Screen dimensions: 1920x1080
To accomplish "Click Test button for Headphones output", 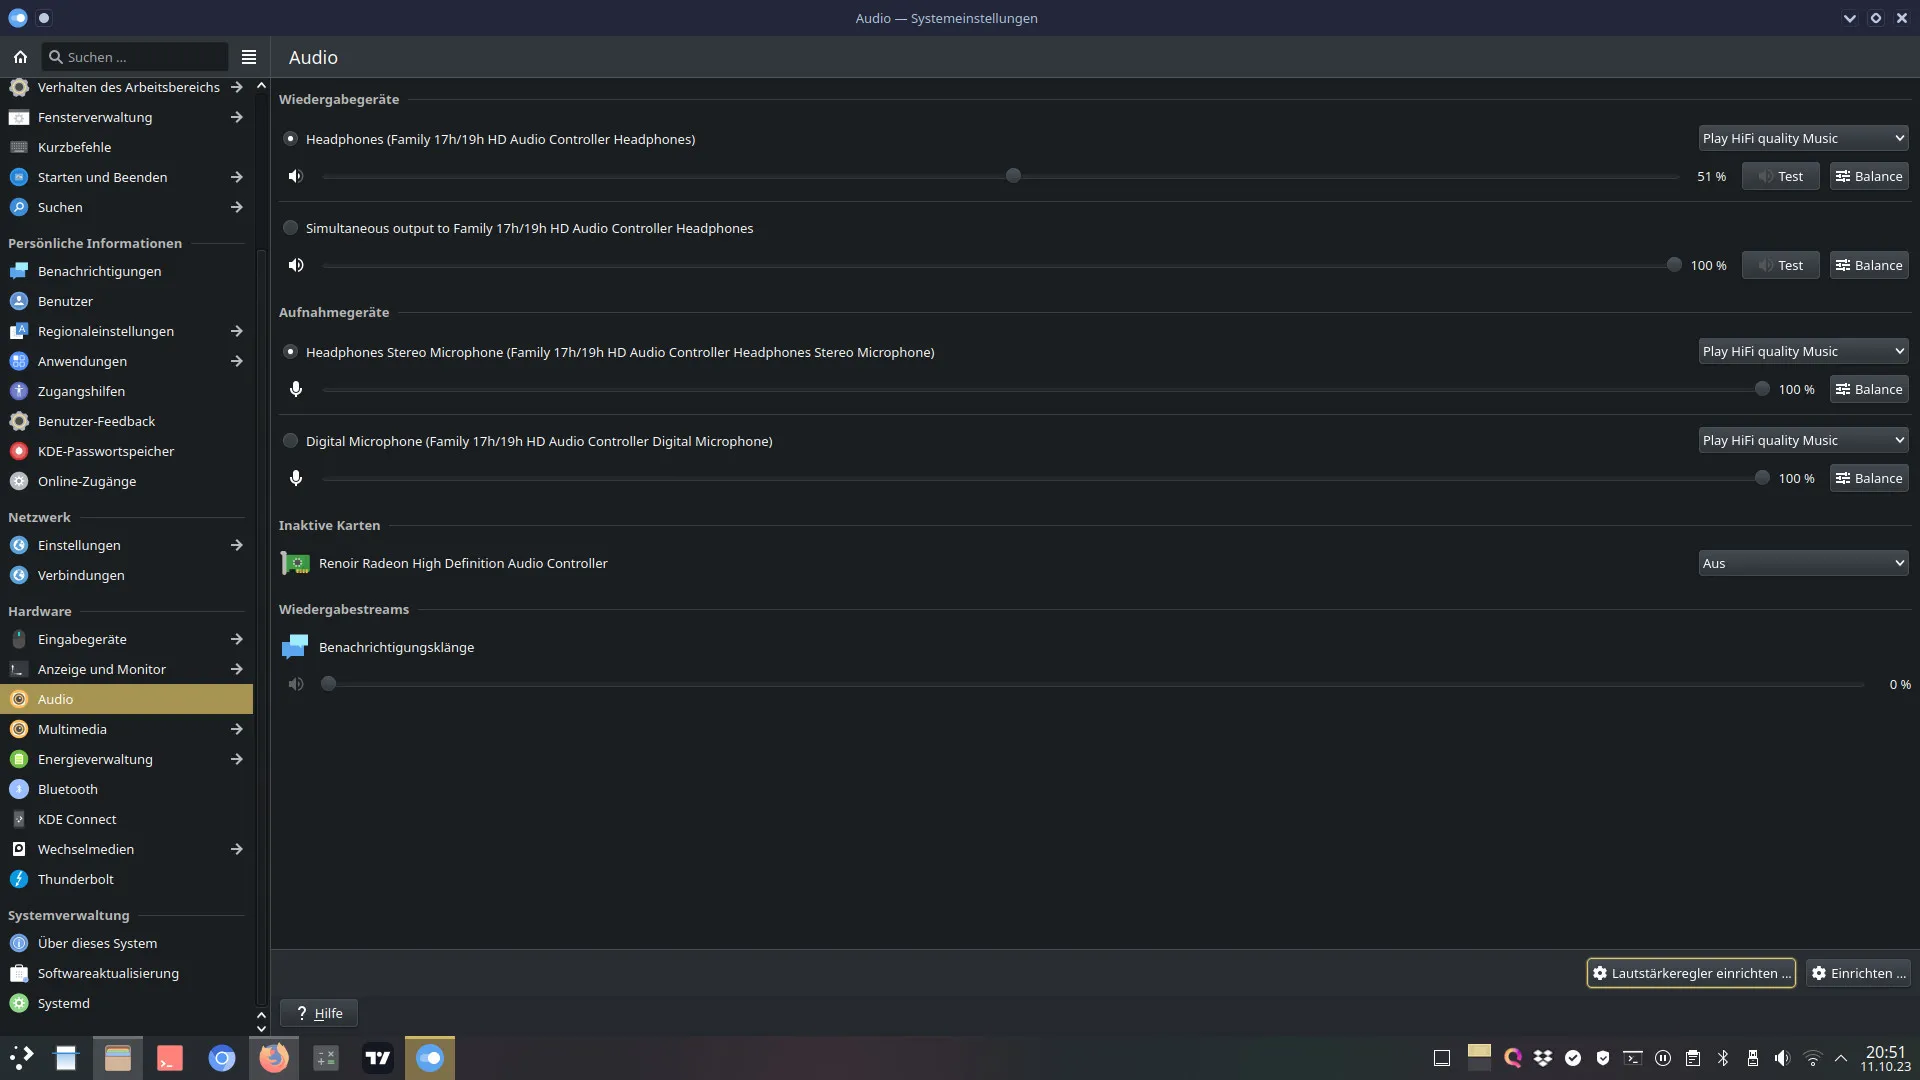I will pyautogui.click(x=1780, y=176).
